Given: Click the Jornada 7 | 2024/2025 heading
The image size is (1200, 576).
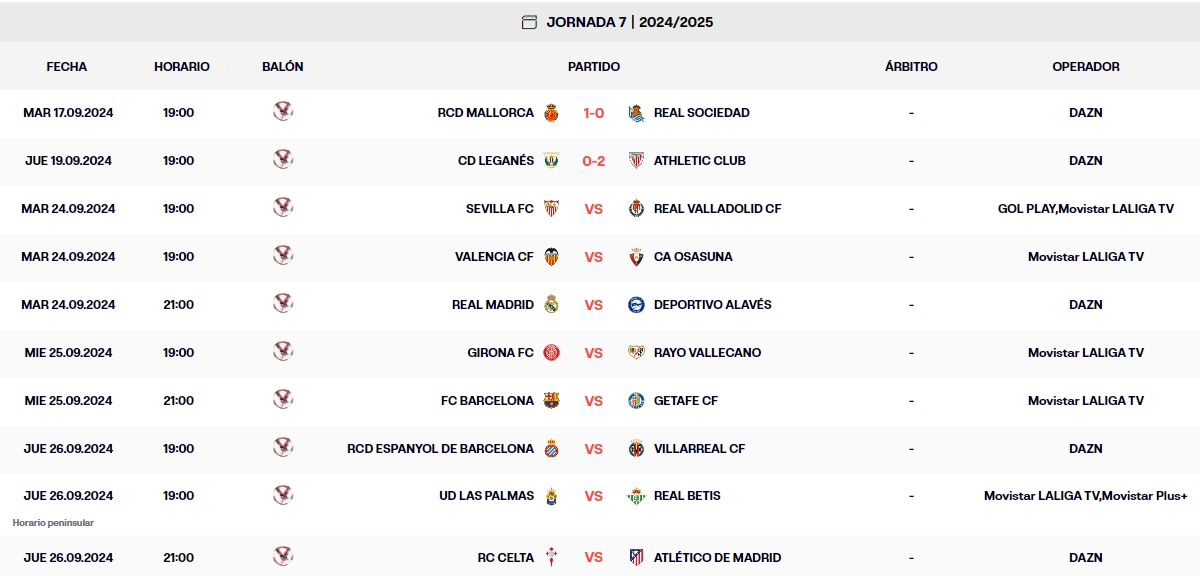Looking at the screenshot, I should pos(629,22).
